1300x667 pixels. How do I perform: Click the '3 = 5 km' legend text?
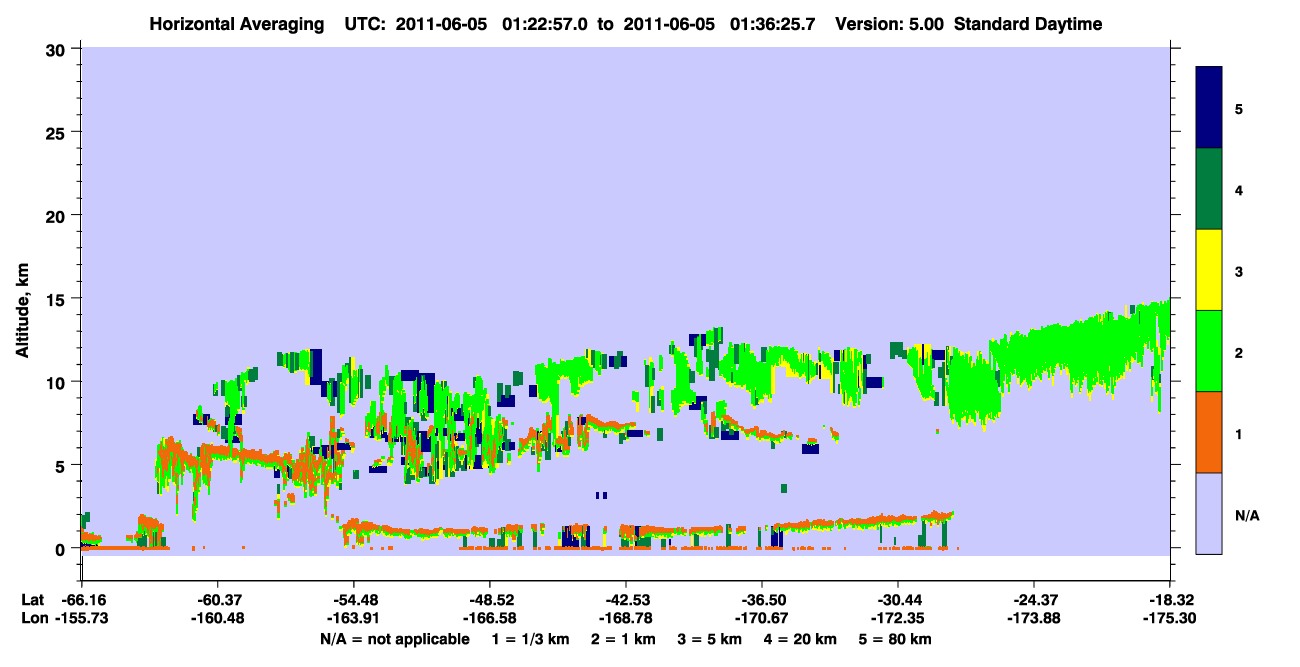711,639
